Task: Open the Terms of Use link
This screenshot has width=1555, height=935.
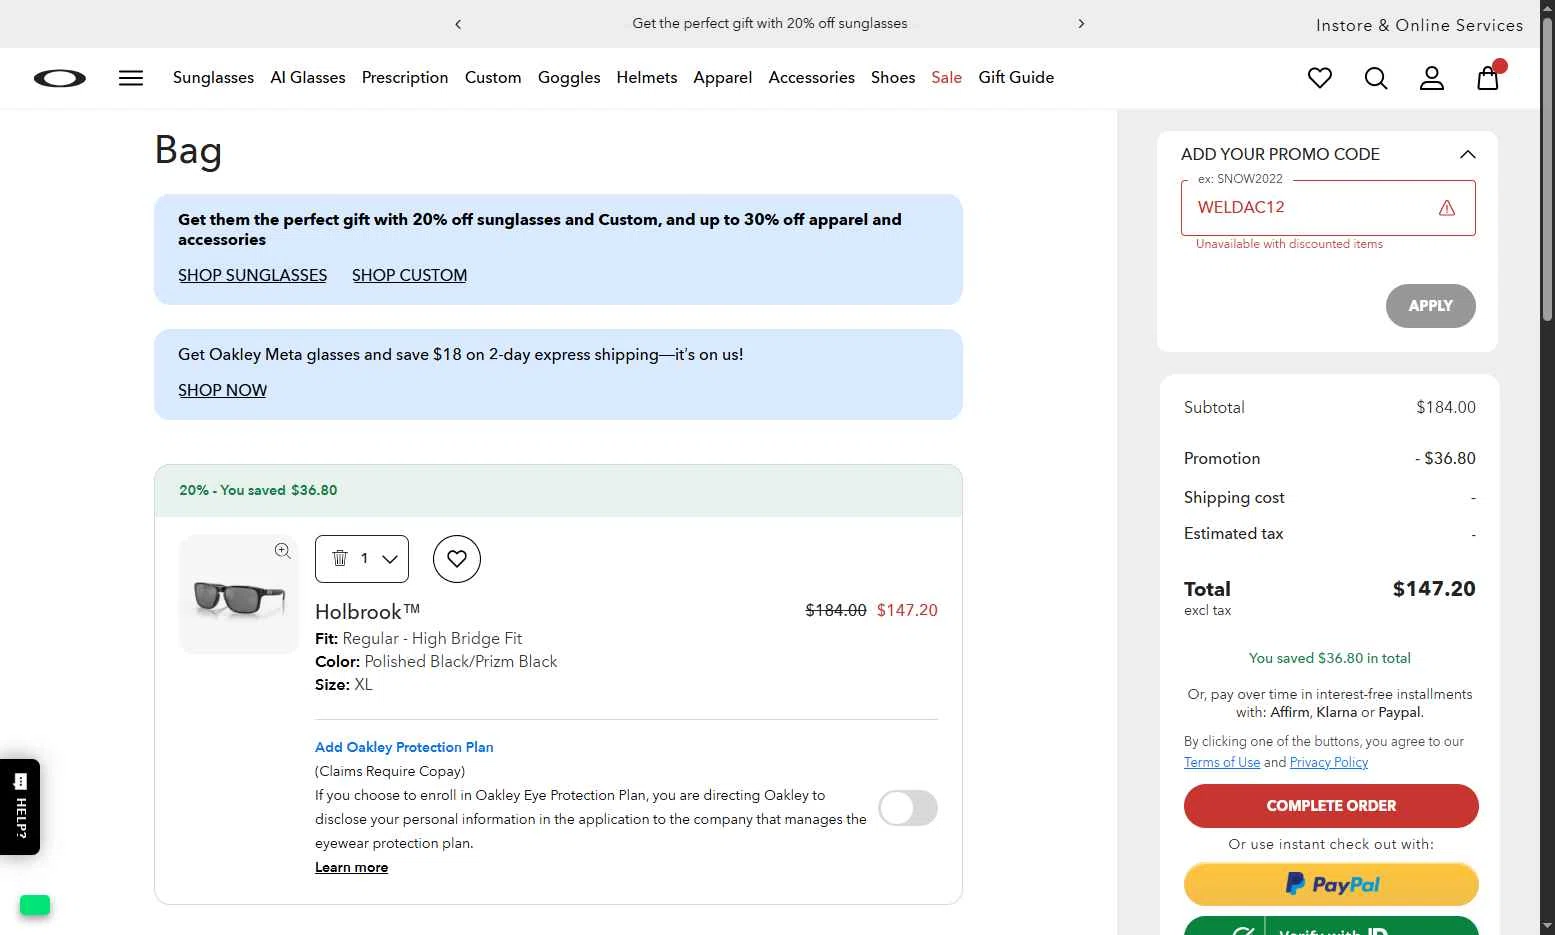Action: click(x=1222, y=762)
